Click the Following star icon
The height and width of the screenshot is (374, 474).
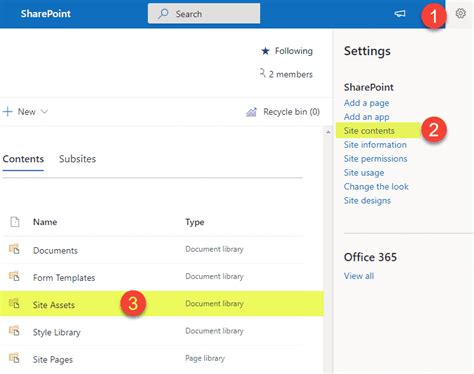265,51
